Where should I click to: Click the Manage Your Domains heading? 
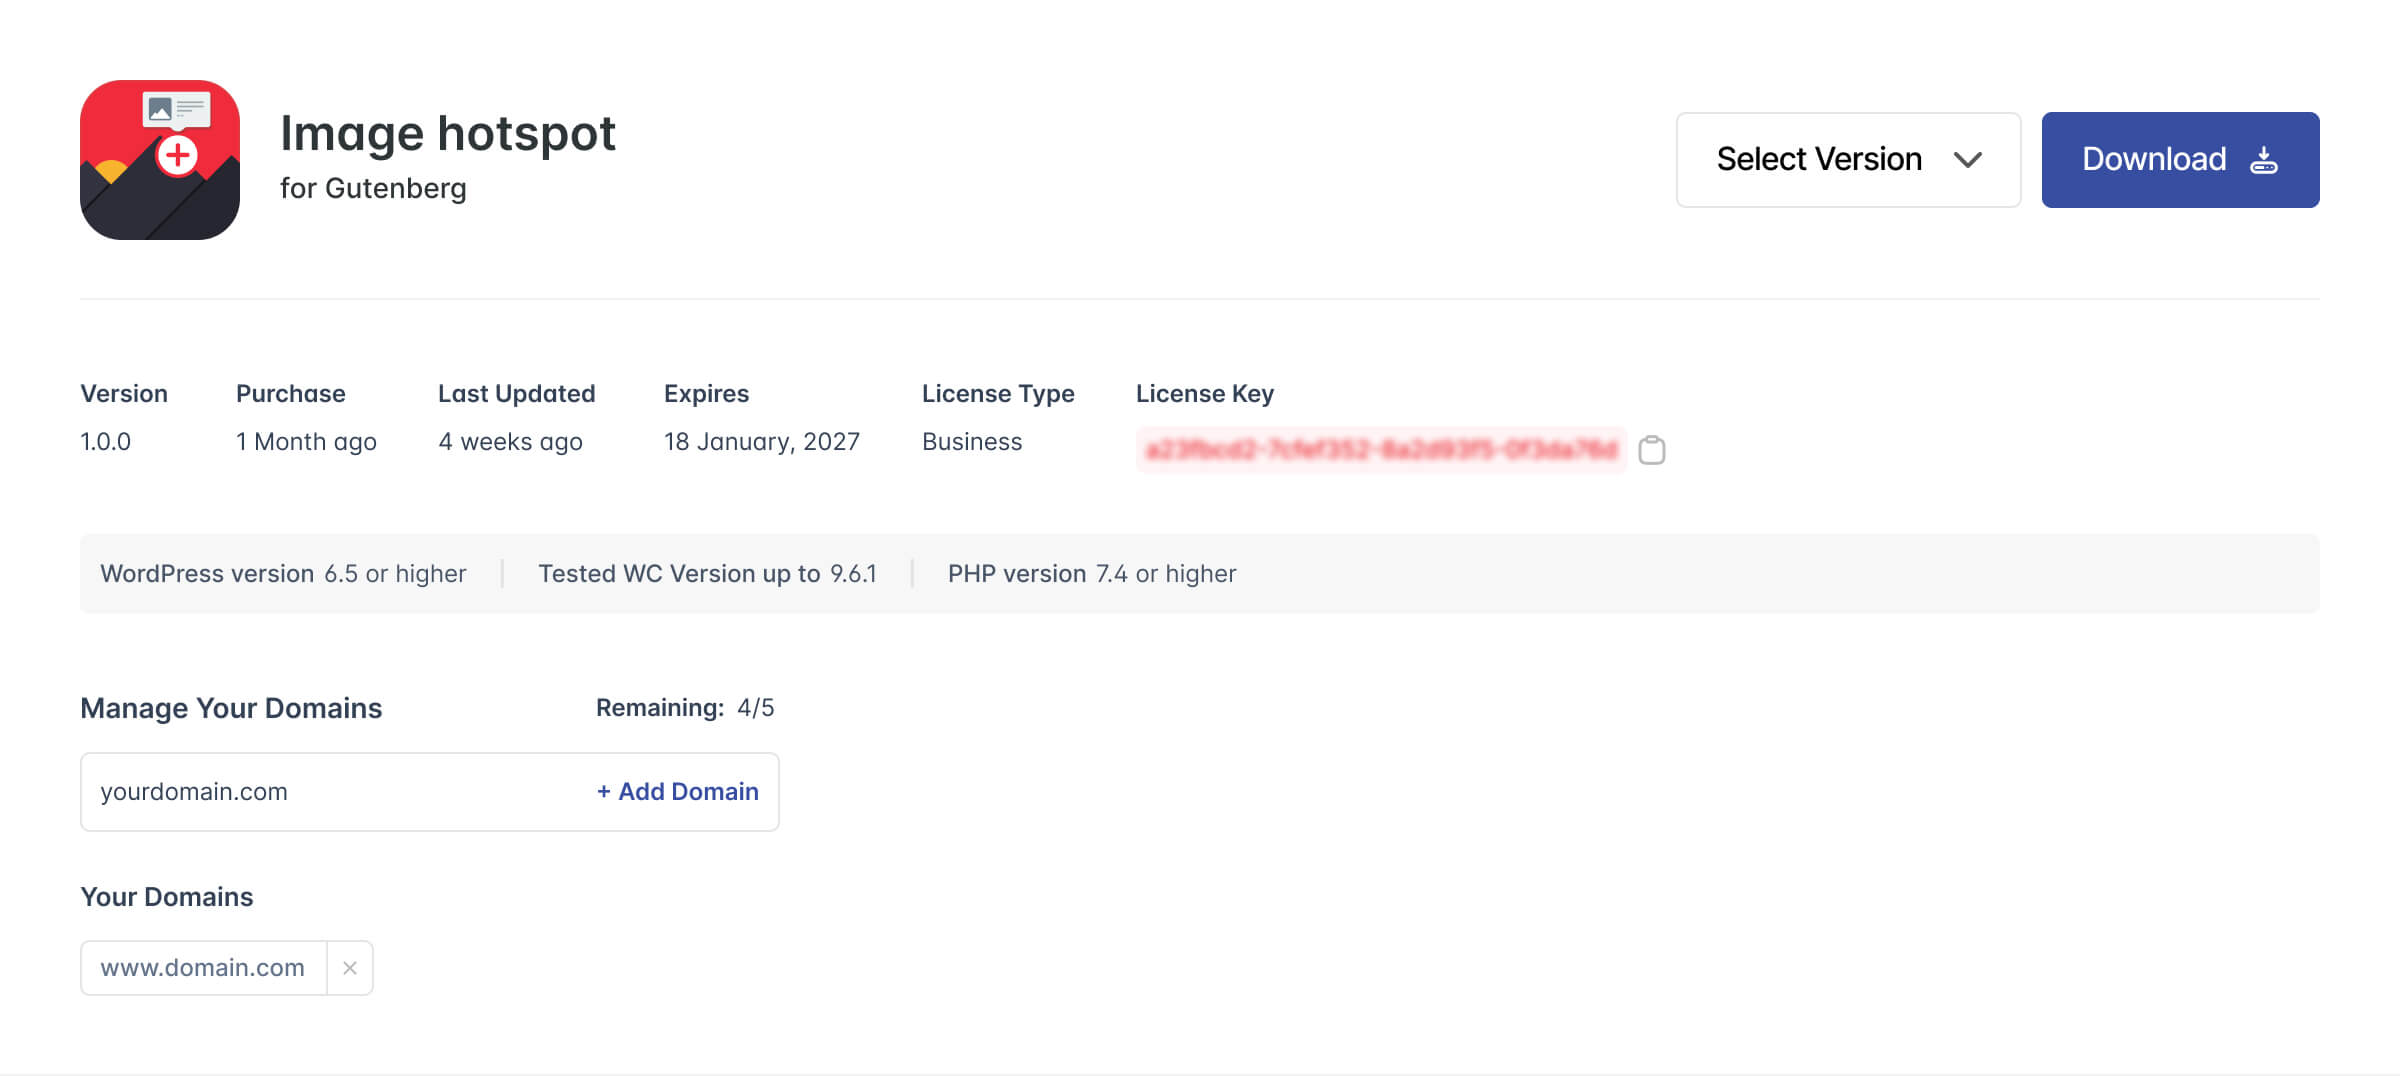pos(231,707)
